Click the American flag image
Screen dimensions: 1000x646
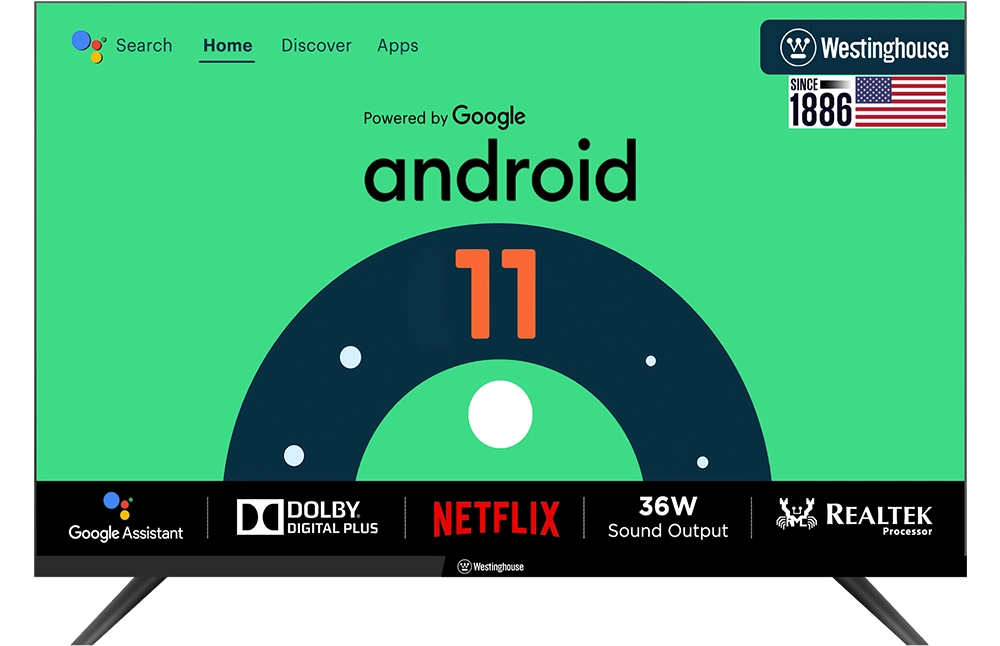click(900, 102)
